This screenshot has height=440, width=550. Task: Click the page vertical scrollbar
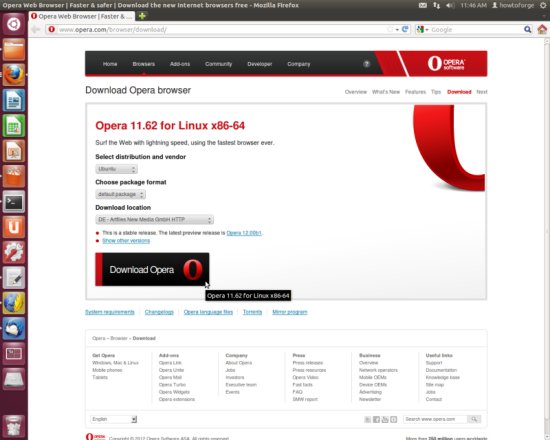pos(546,239)
